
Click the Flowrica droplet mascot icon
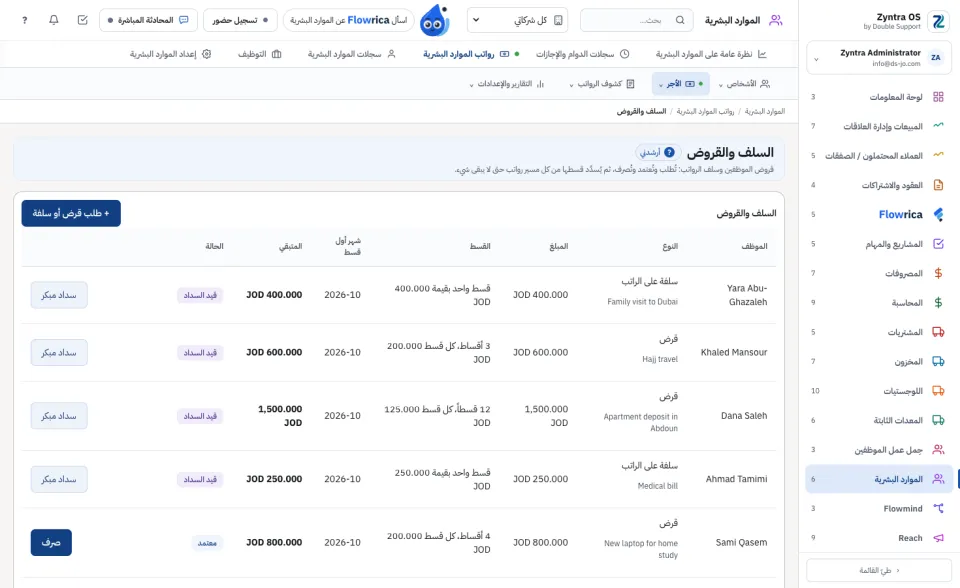coord(435,20)
